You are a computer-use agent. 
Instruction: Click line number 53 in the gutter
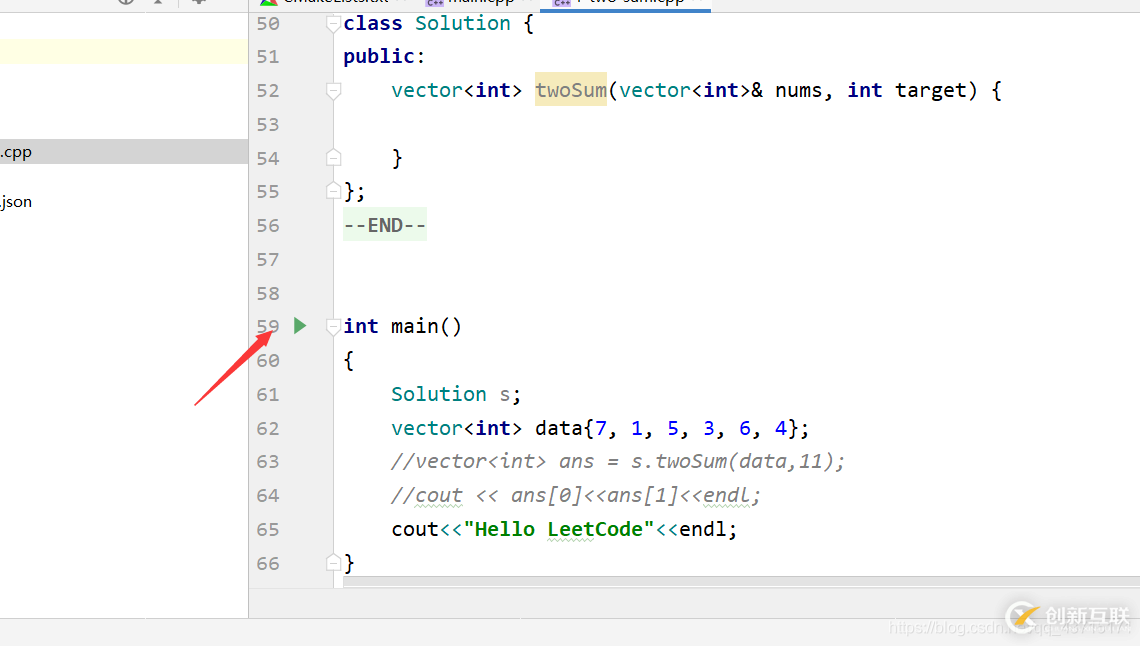tap(268, 124)
